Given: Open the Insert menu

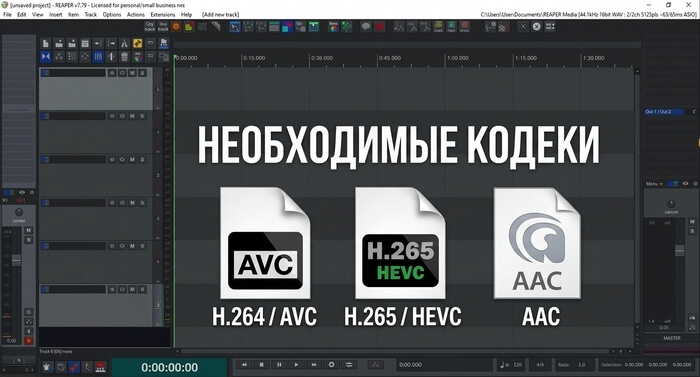Looking at the screenshot, I should pos(56,14).
